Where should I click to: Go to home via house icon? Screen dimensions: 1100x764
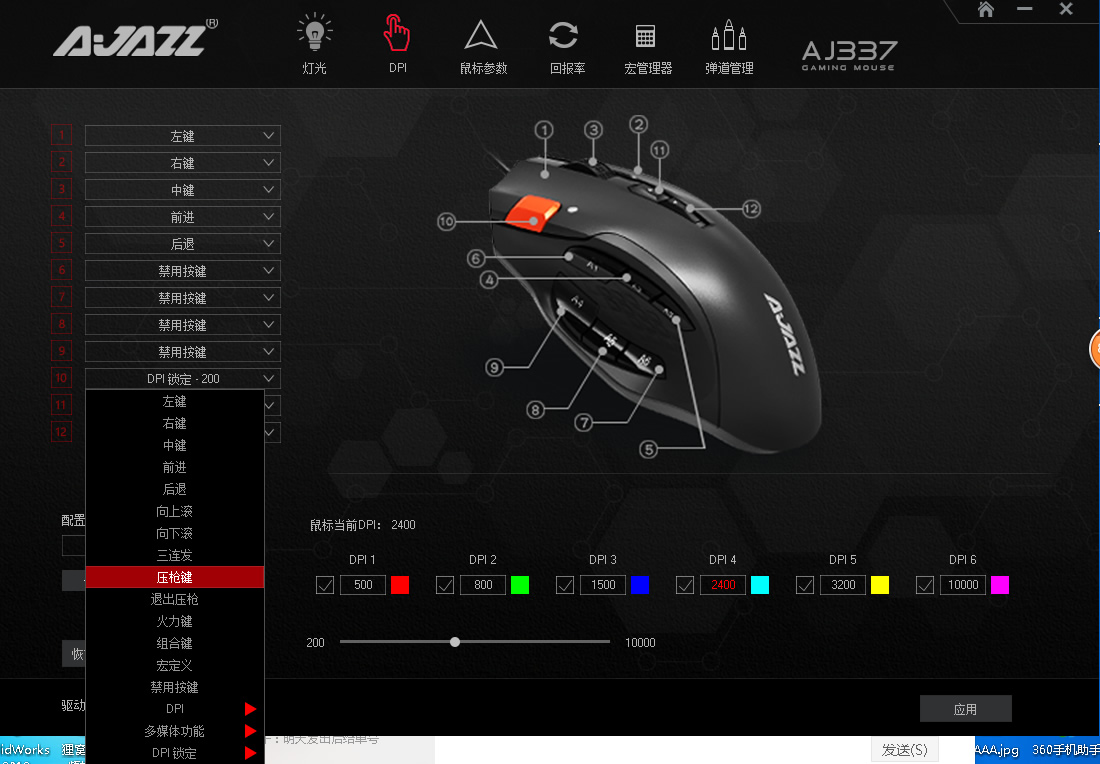pos(986,9)
